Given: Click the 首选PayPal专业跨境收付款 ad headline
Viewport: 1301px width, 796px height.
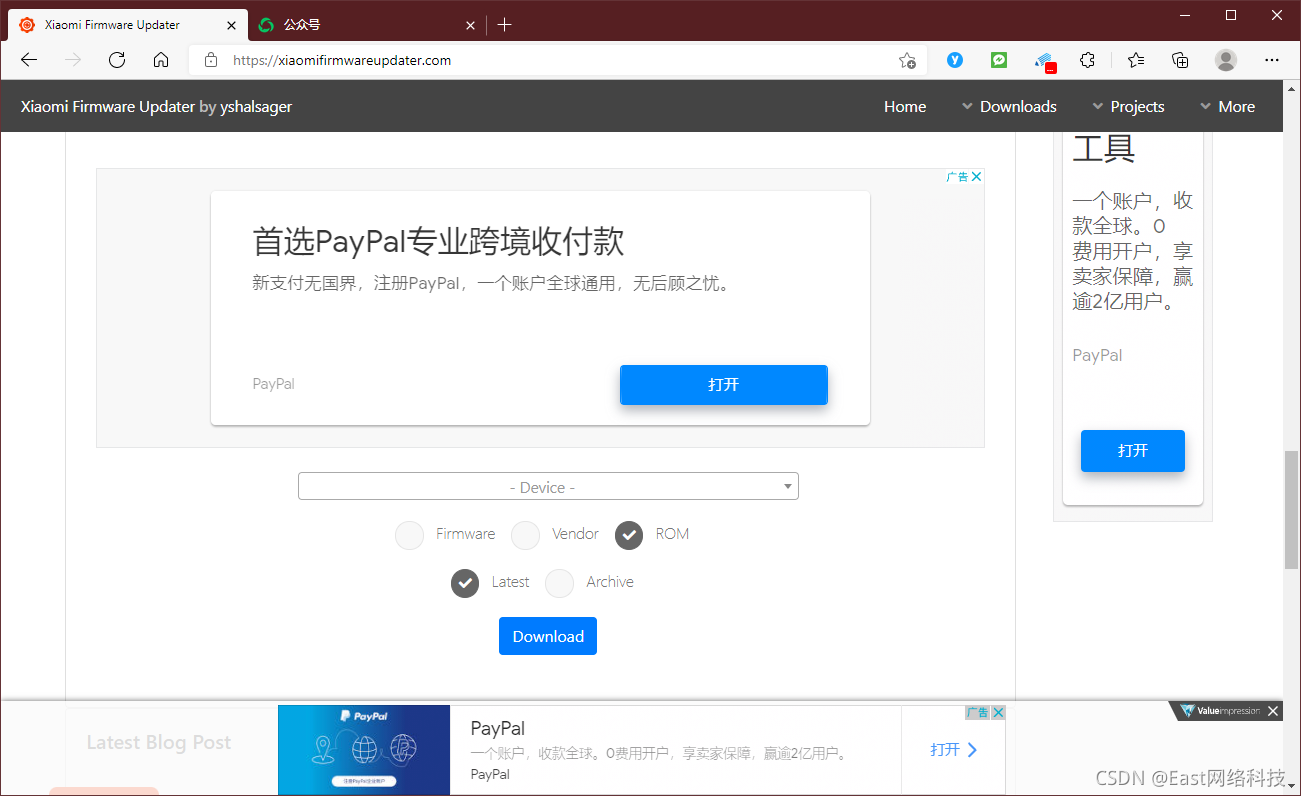Looking at the screenshot, I should click(438, 242).
